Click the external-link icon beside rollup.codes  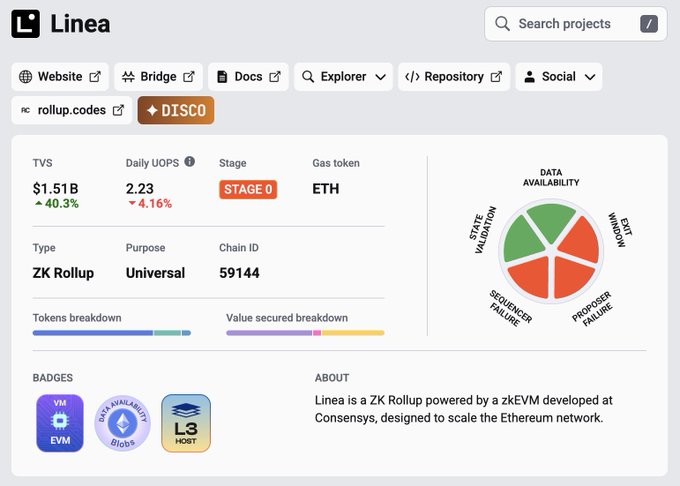pos(118,110)
